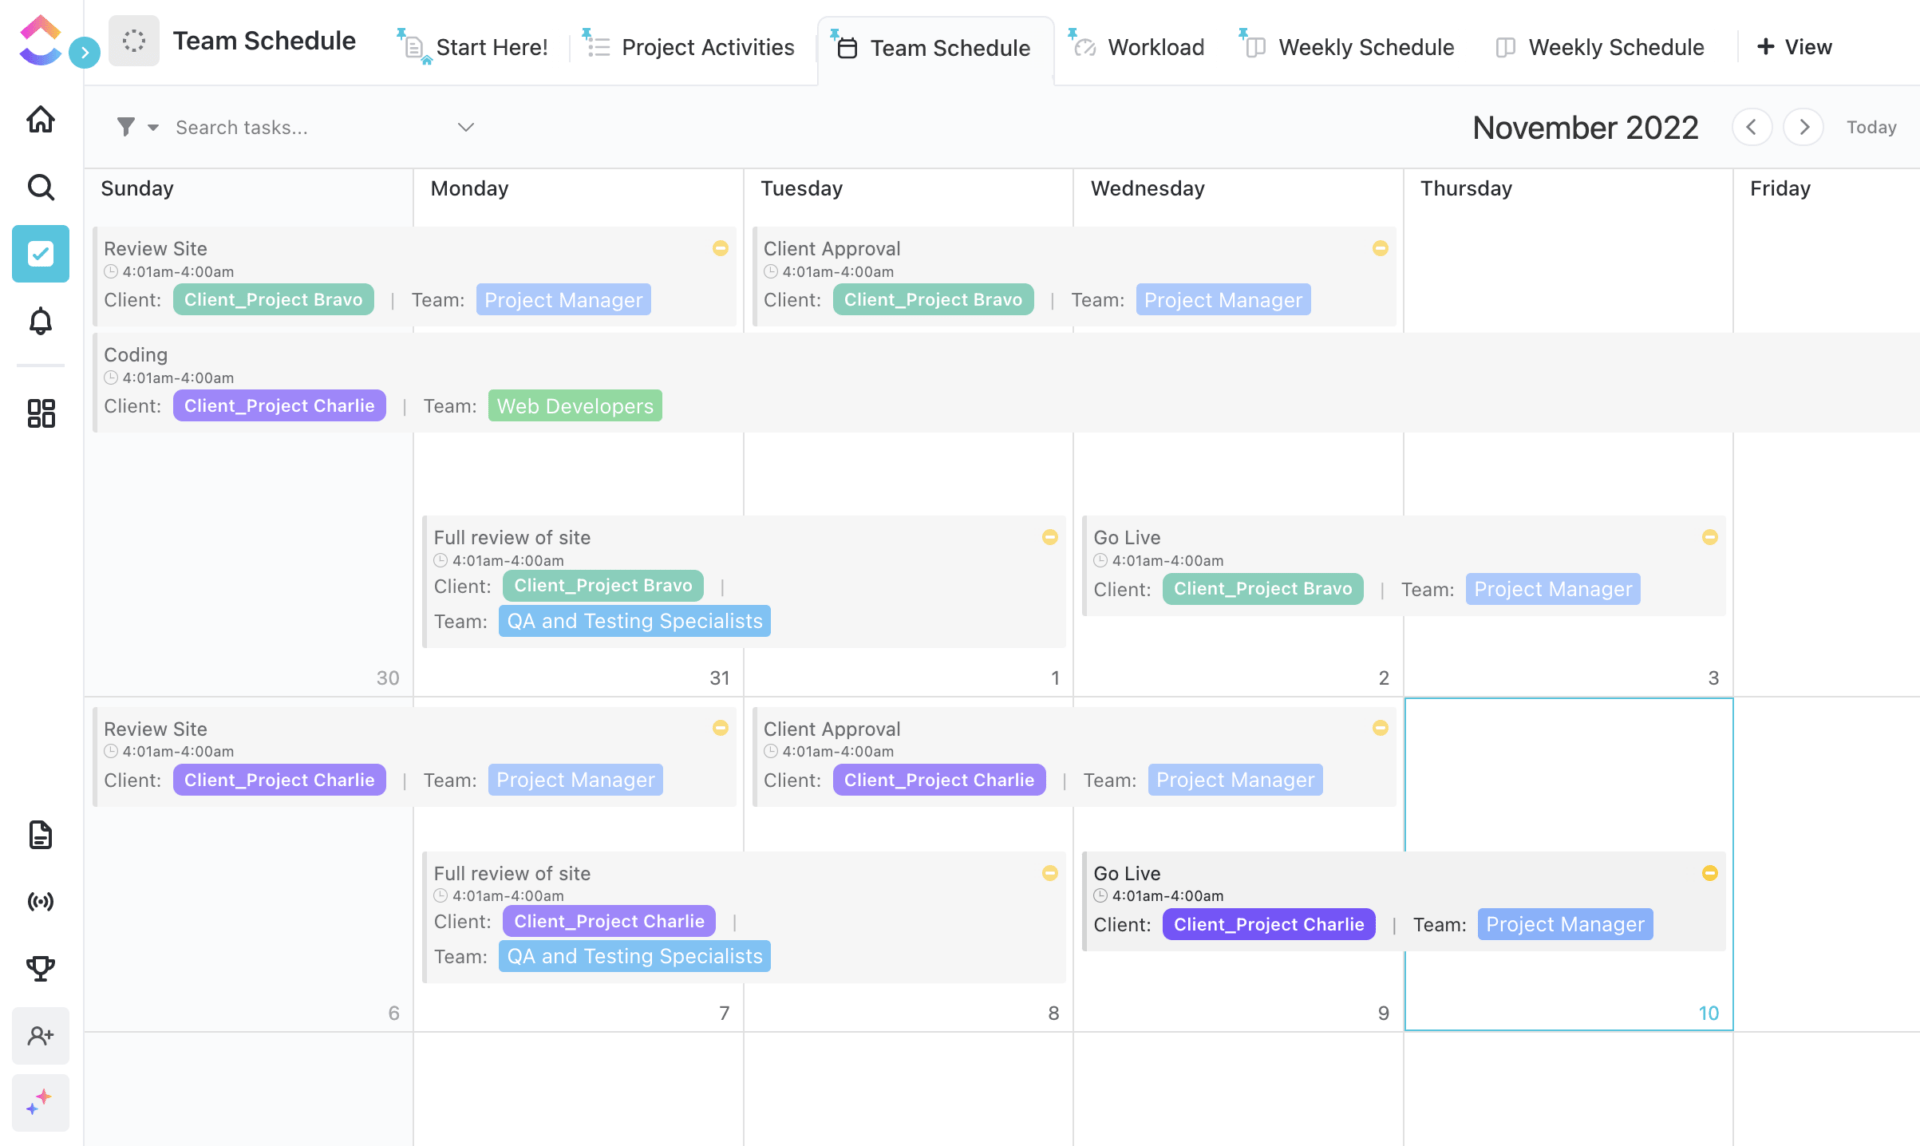
Task: Click the invite people icon
Action: [40, 1036]
